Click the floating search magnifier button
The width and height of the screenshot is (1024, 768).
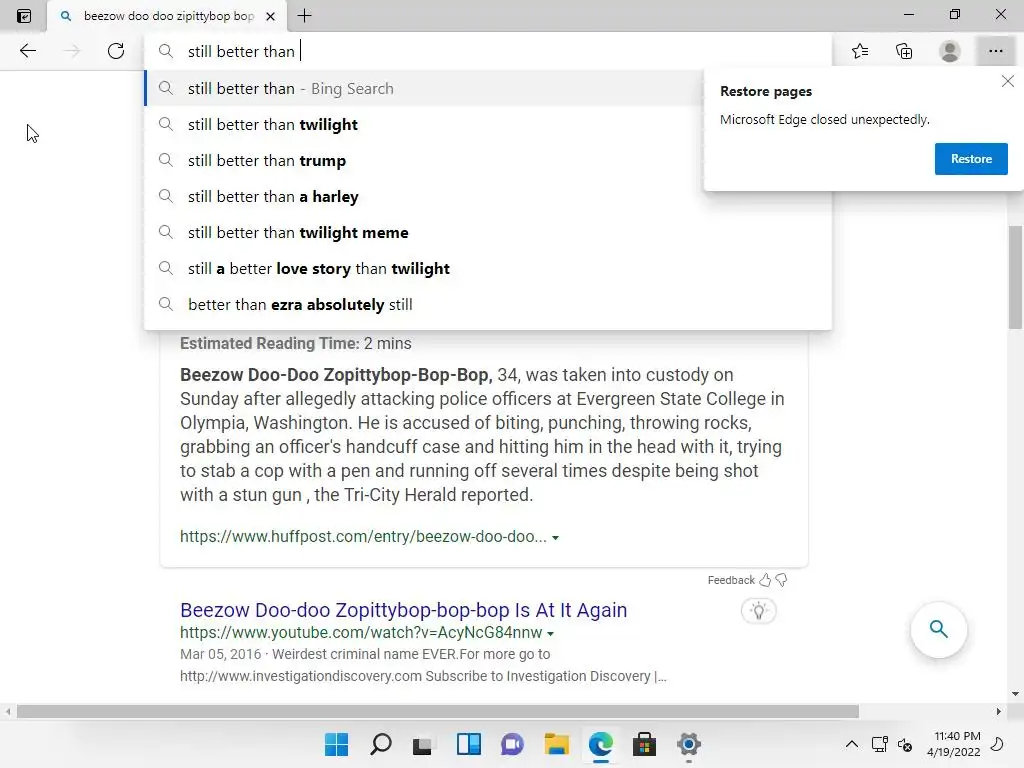click(x=938, y=629)
